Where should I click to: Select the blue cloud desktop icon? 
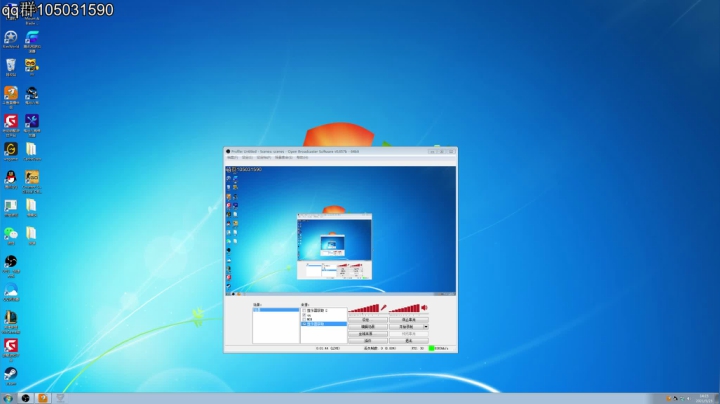(x=11, y=290)
